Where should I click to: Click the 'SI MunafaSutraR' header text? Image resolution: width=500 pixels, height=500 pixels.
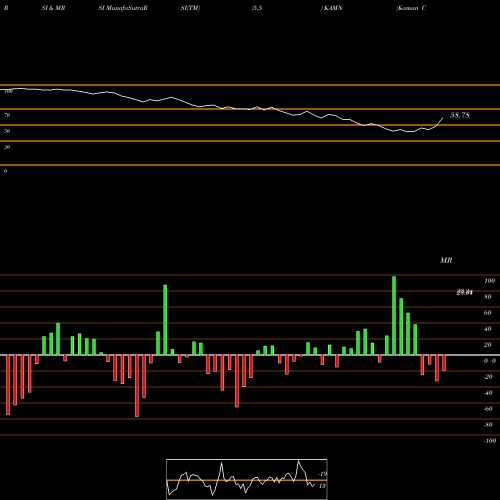pyautogui.click(x=123, y=8)
